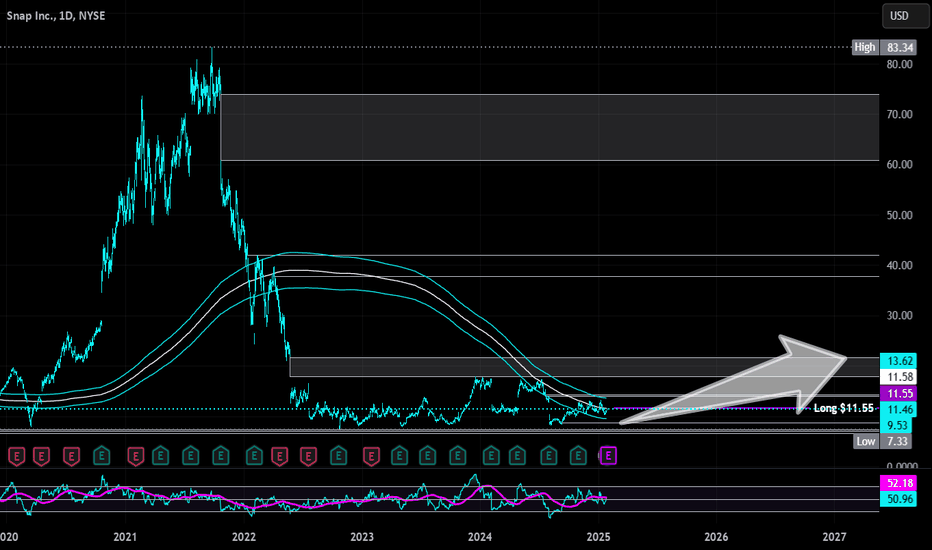Image resolution: width=932 pixels, height=550 pixels.
Task: Click the leftmost red earnings E marker
Action: click(x=16, y=457)
